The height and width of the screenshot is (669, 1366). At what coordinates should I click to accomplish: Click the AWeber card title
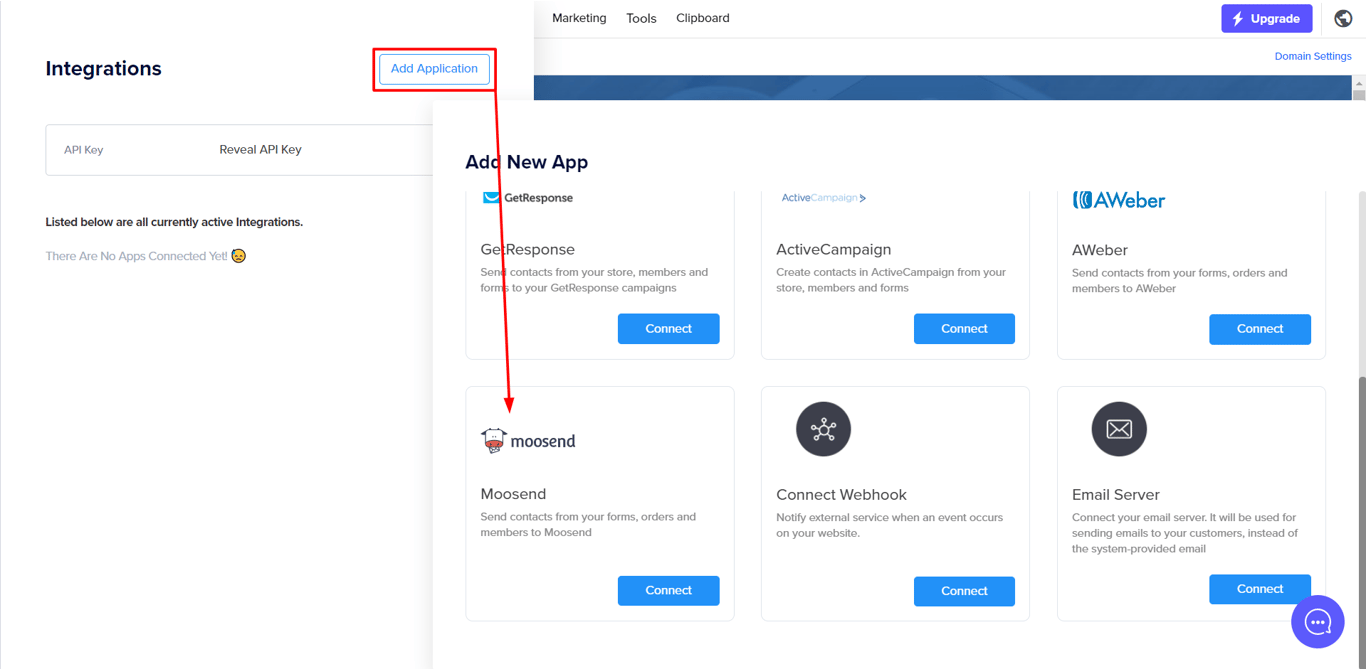point(1100,250)
